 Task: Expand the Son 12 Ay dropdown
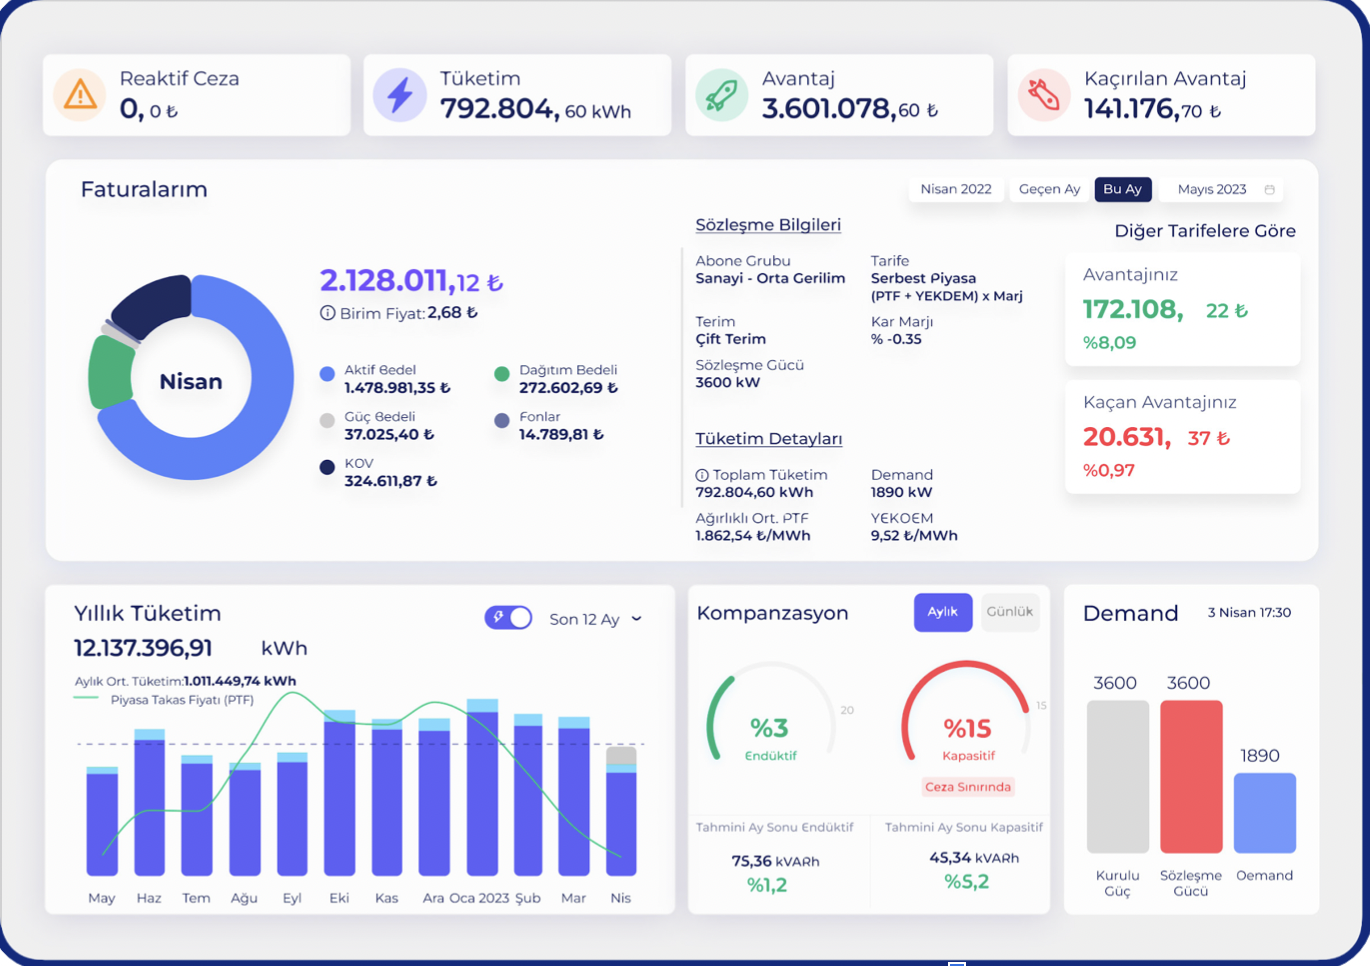tap(637, 619)
